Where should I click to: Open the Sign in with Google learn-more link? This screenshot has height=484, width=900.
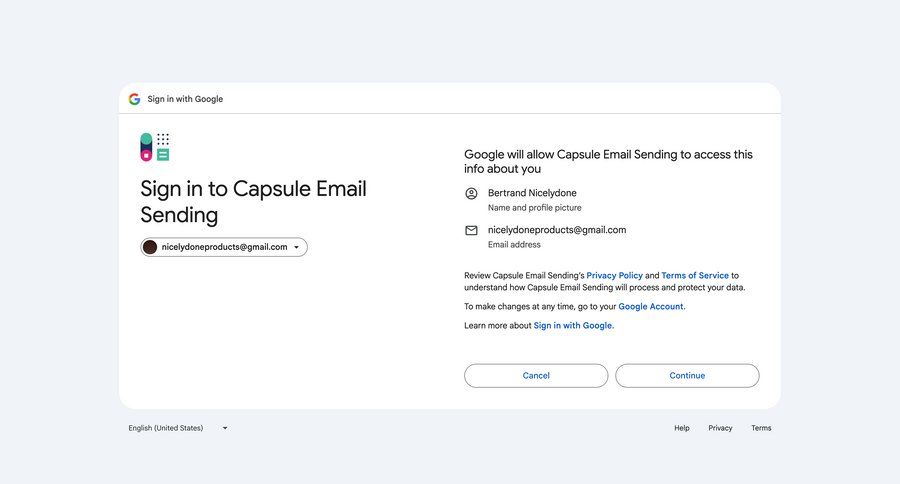[x=573, y=325]
